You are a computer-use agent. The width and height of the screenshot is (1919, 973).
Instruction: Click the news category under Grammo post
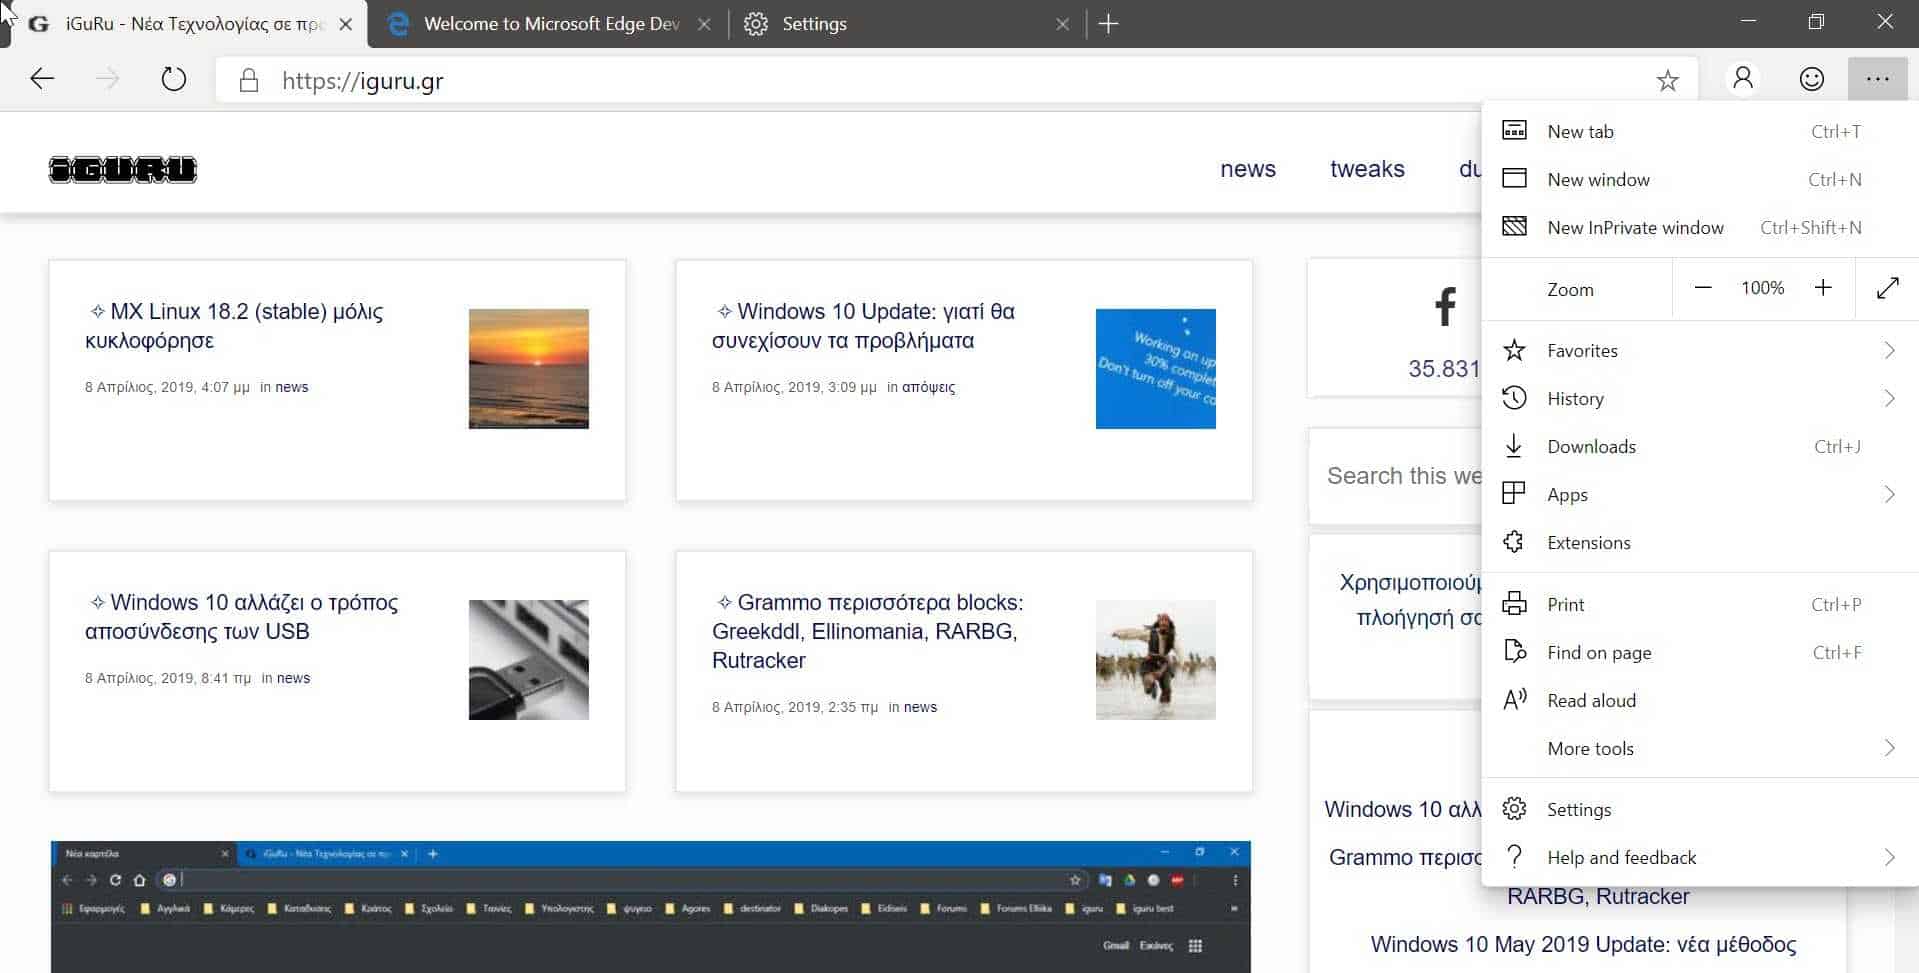pyautogui.click(x=920, y=707)
